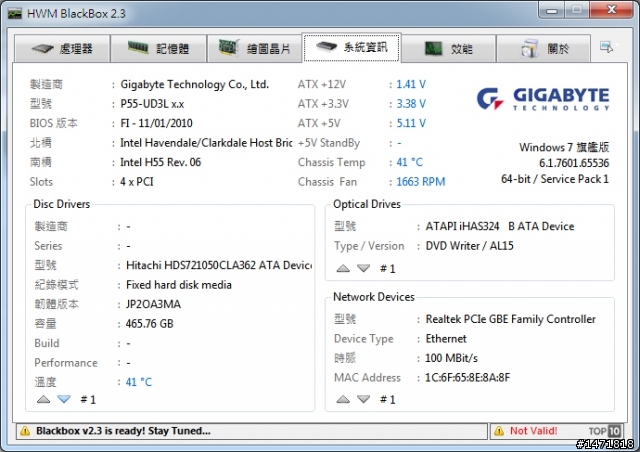Viewport: 640px width, 452px height.
Task: Open the 關於 about tab
Action: click(543, 49)
